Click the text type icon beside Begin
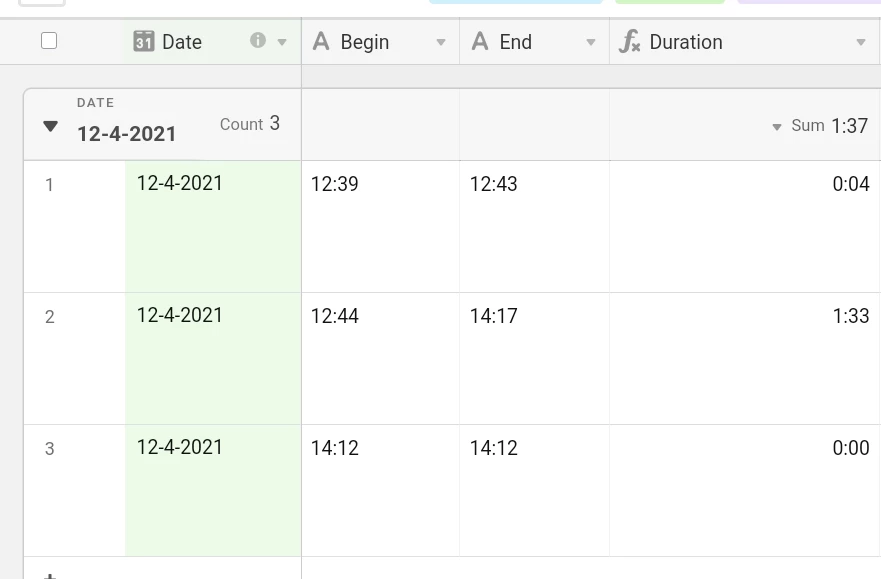 [x=321, y=42]
